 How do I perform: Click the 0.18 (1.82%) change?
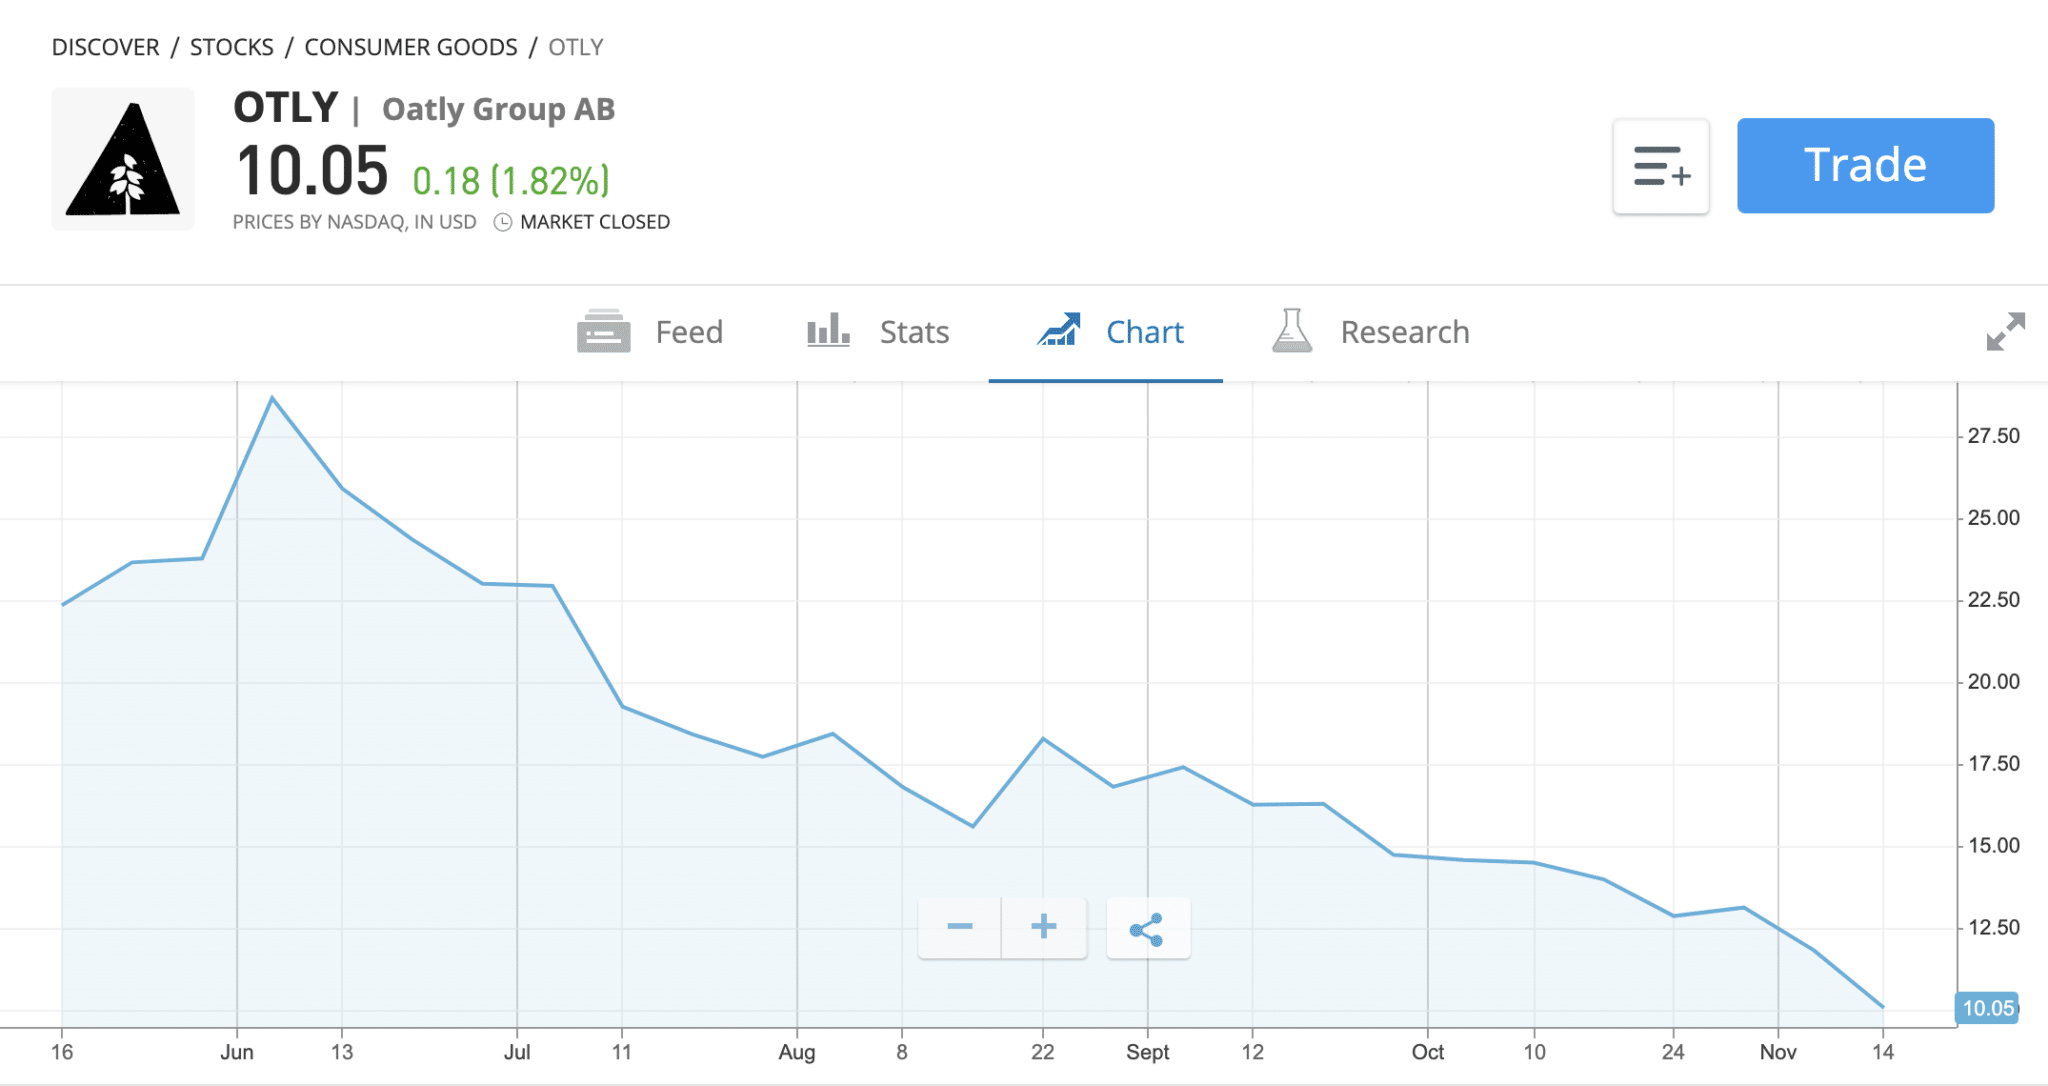pyautogui.click(x=511, y=181)
